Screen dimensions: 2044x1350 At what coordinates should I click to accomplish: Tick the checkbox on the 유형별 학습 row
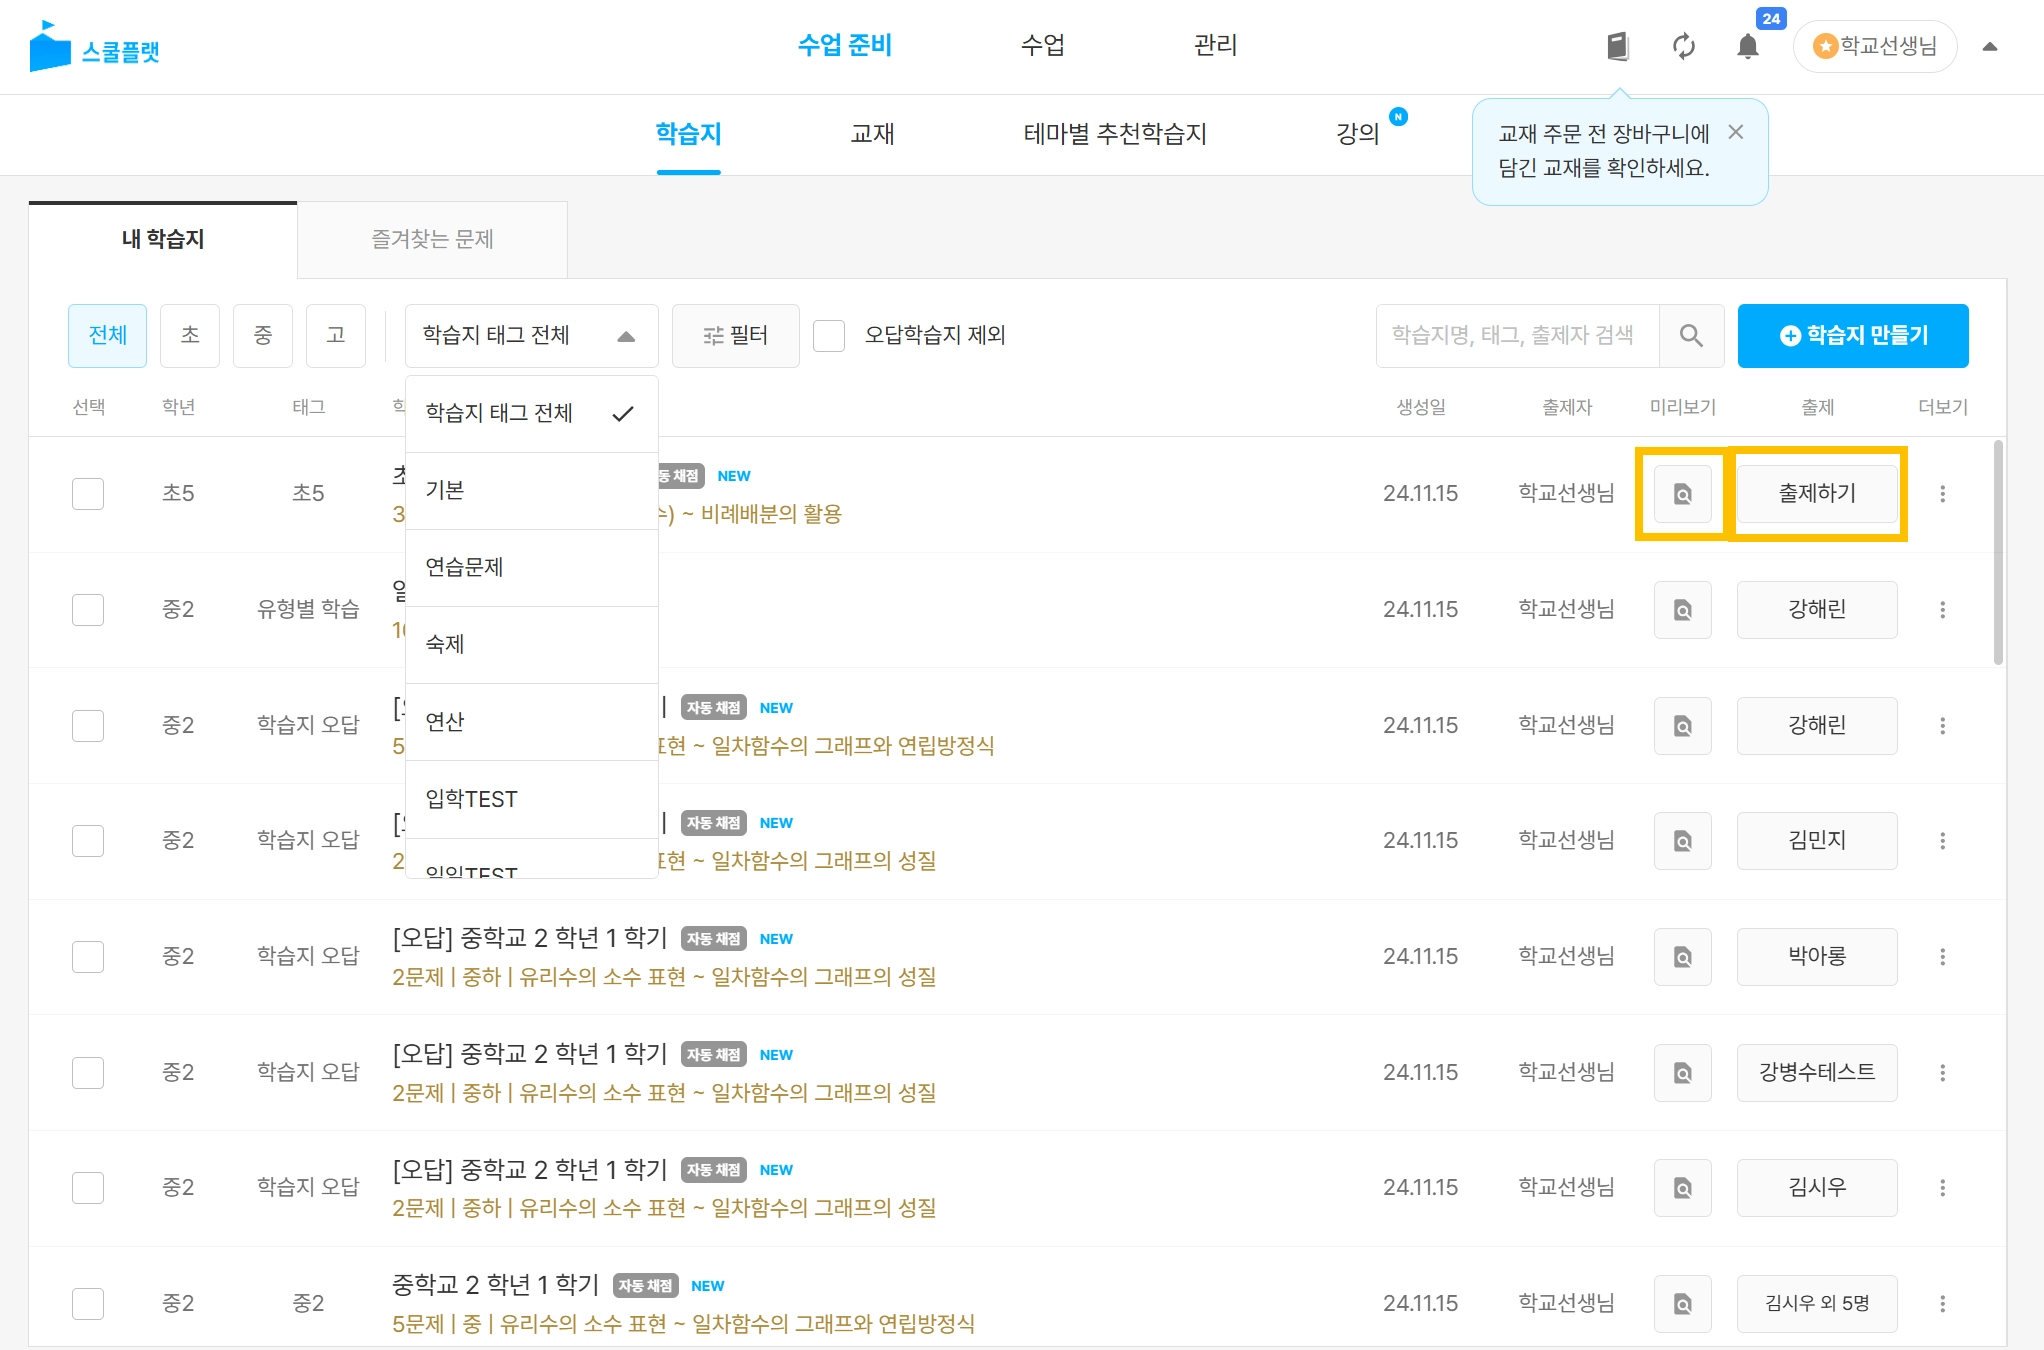[x=88, y=610]
